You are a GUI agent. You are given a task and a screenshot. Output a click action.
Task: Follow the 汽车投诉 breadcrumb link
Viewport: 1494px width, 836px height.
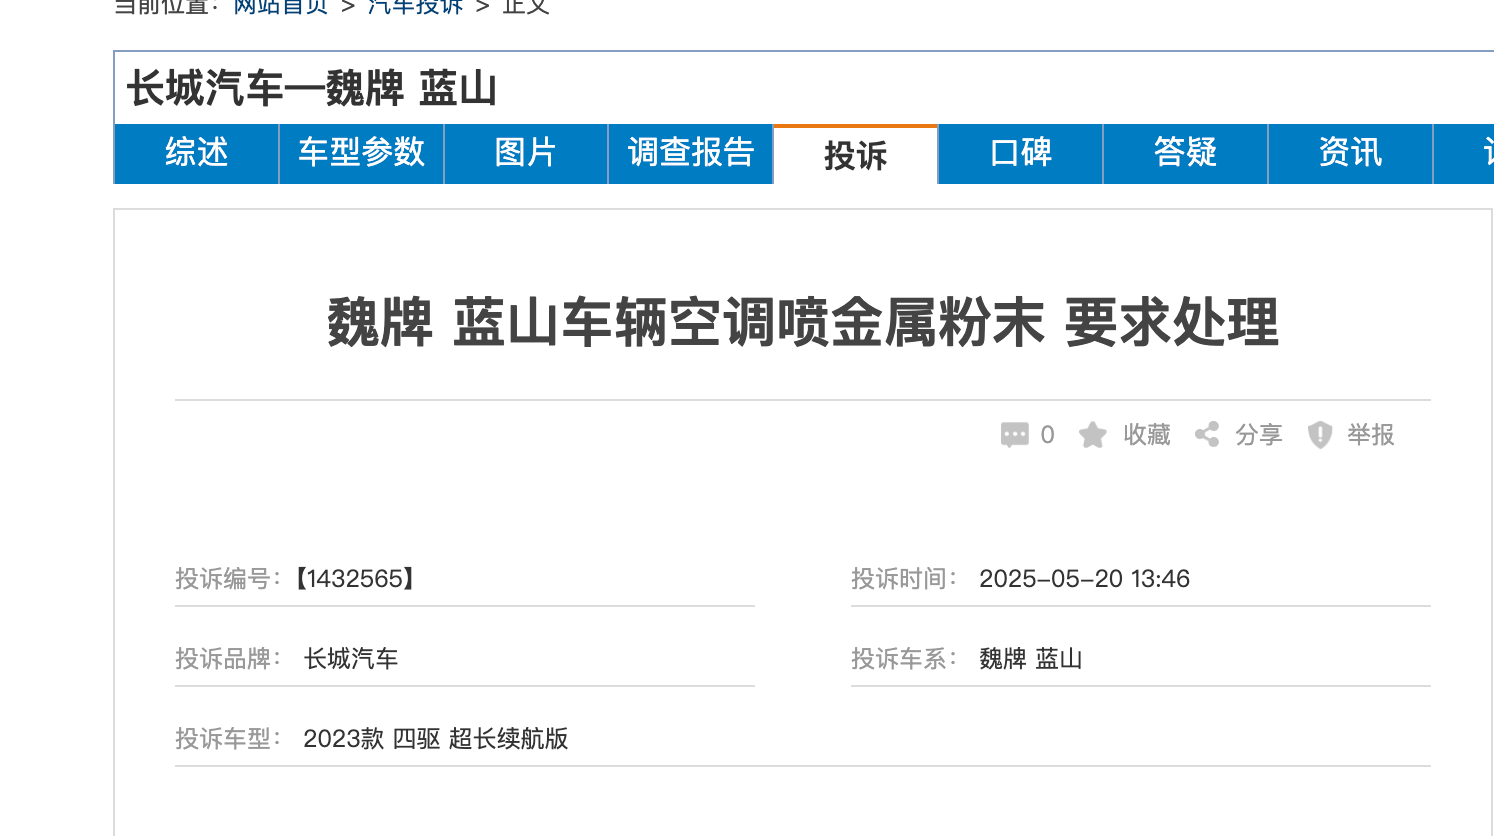[x=415, y=7]
